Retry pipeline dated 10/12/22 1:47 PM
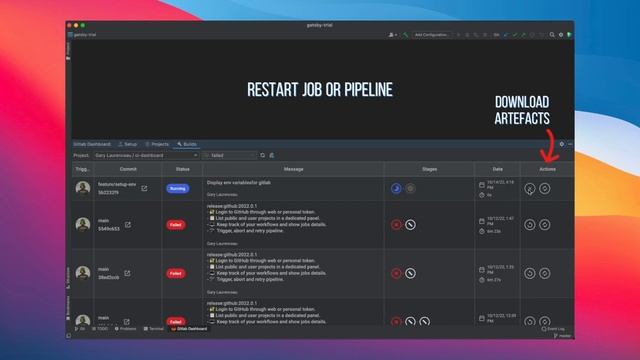The image size is (640, 360). pos(530,224)
